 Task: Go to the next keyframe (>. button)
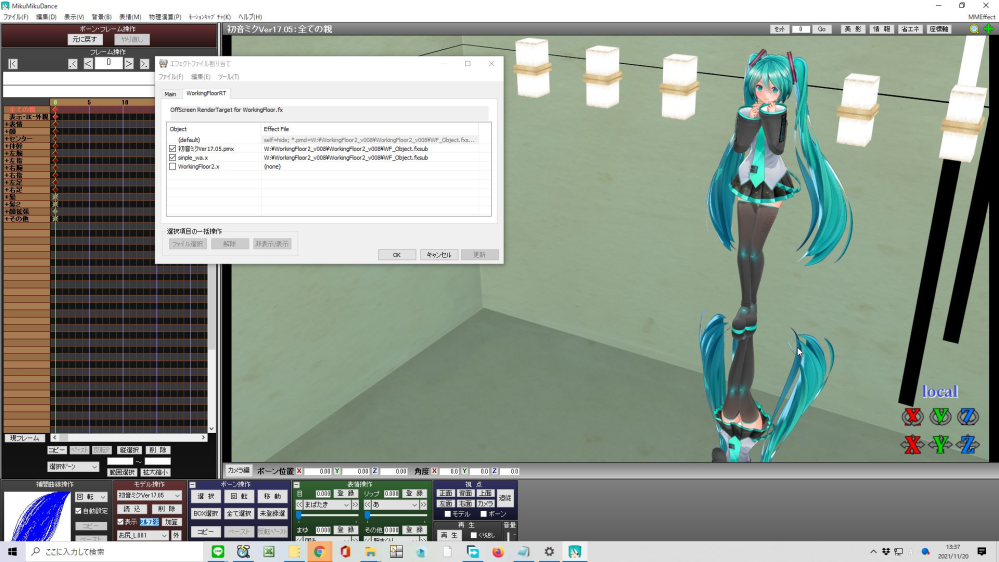coord(145,64)
